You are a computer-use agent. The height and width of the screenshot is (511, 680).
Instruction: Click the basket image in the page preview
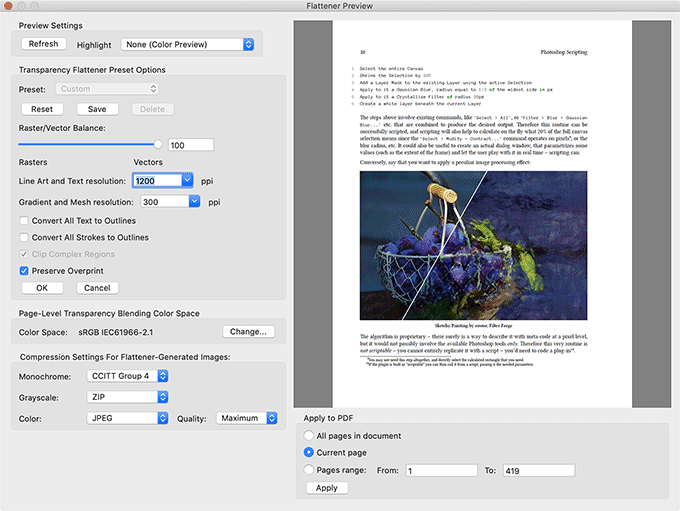tap(473, 246)
